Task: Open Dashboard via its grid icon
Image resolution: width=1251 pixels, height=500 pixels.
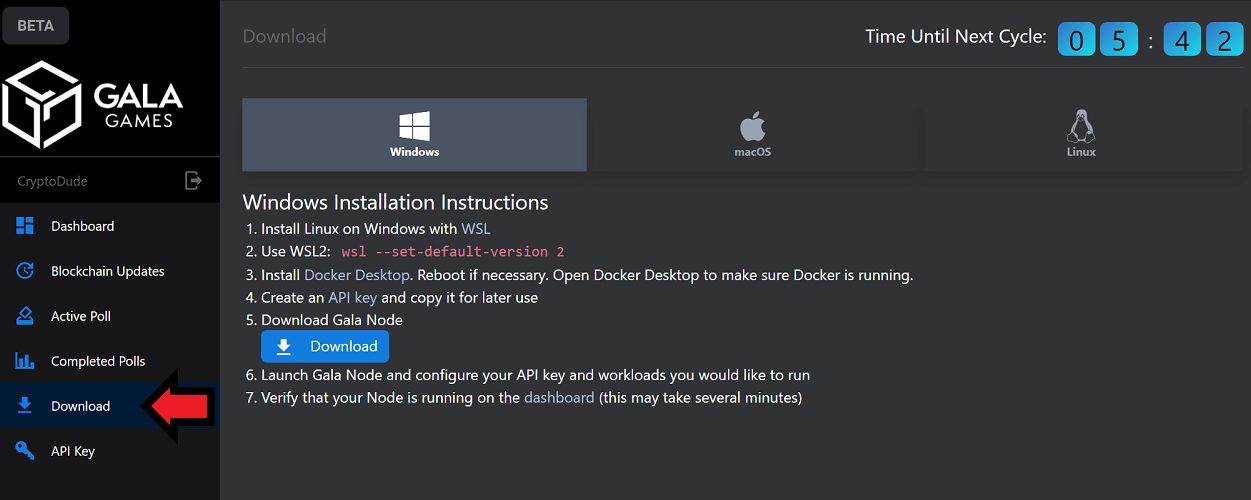Action: (x=25, y=226)
